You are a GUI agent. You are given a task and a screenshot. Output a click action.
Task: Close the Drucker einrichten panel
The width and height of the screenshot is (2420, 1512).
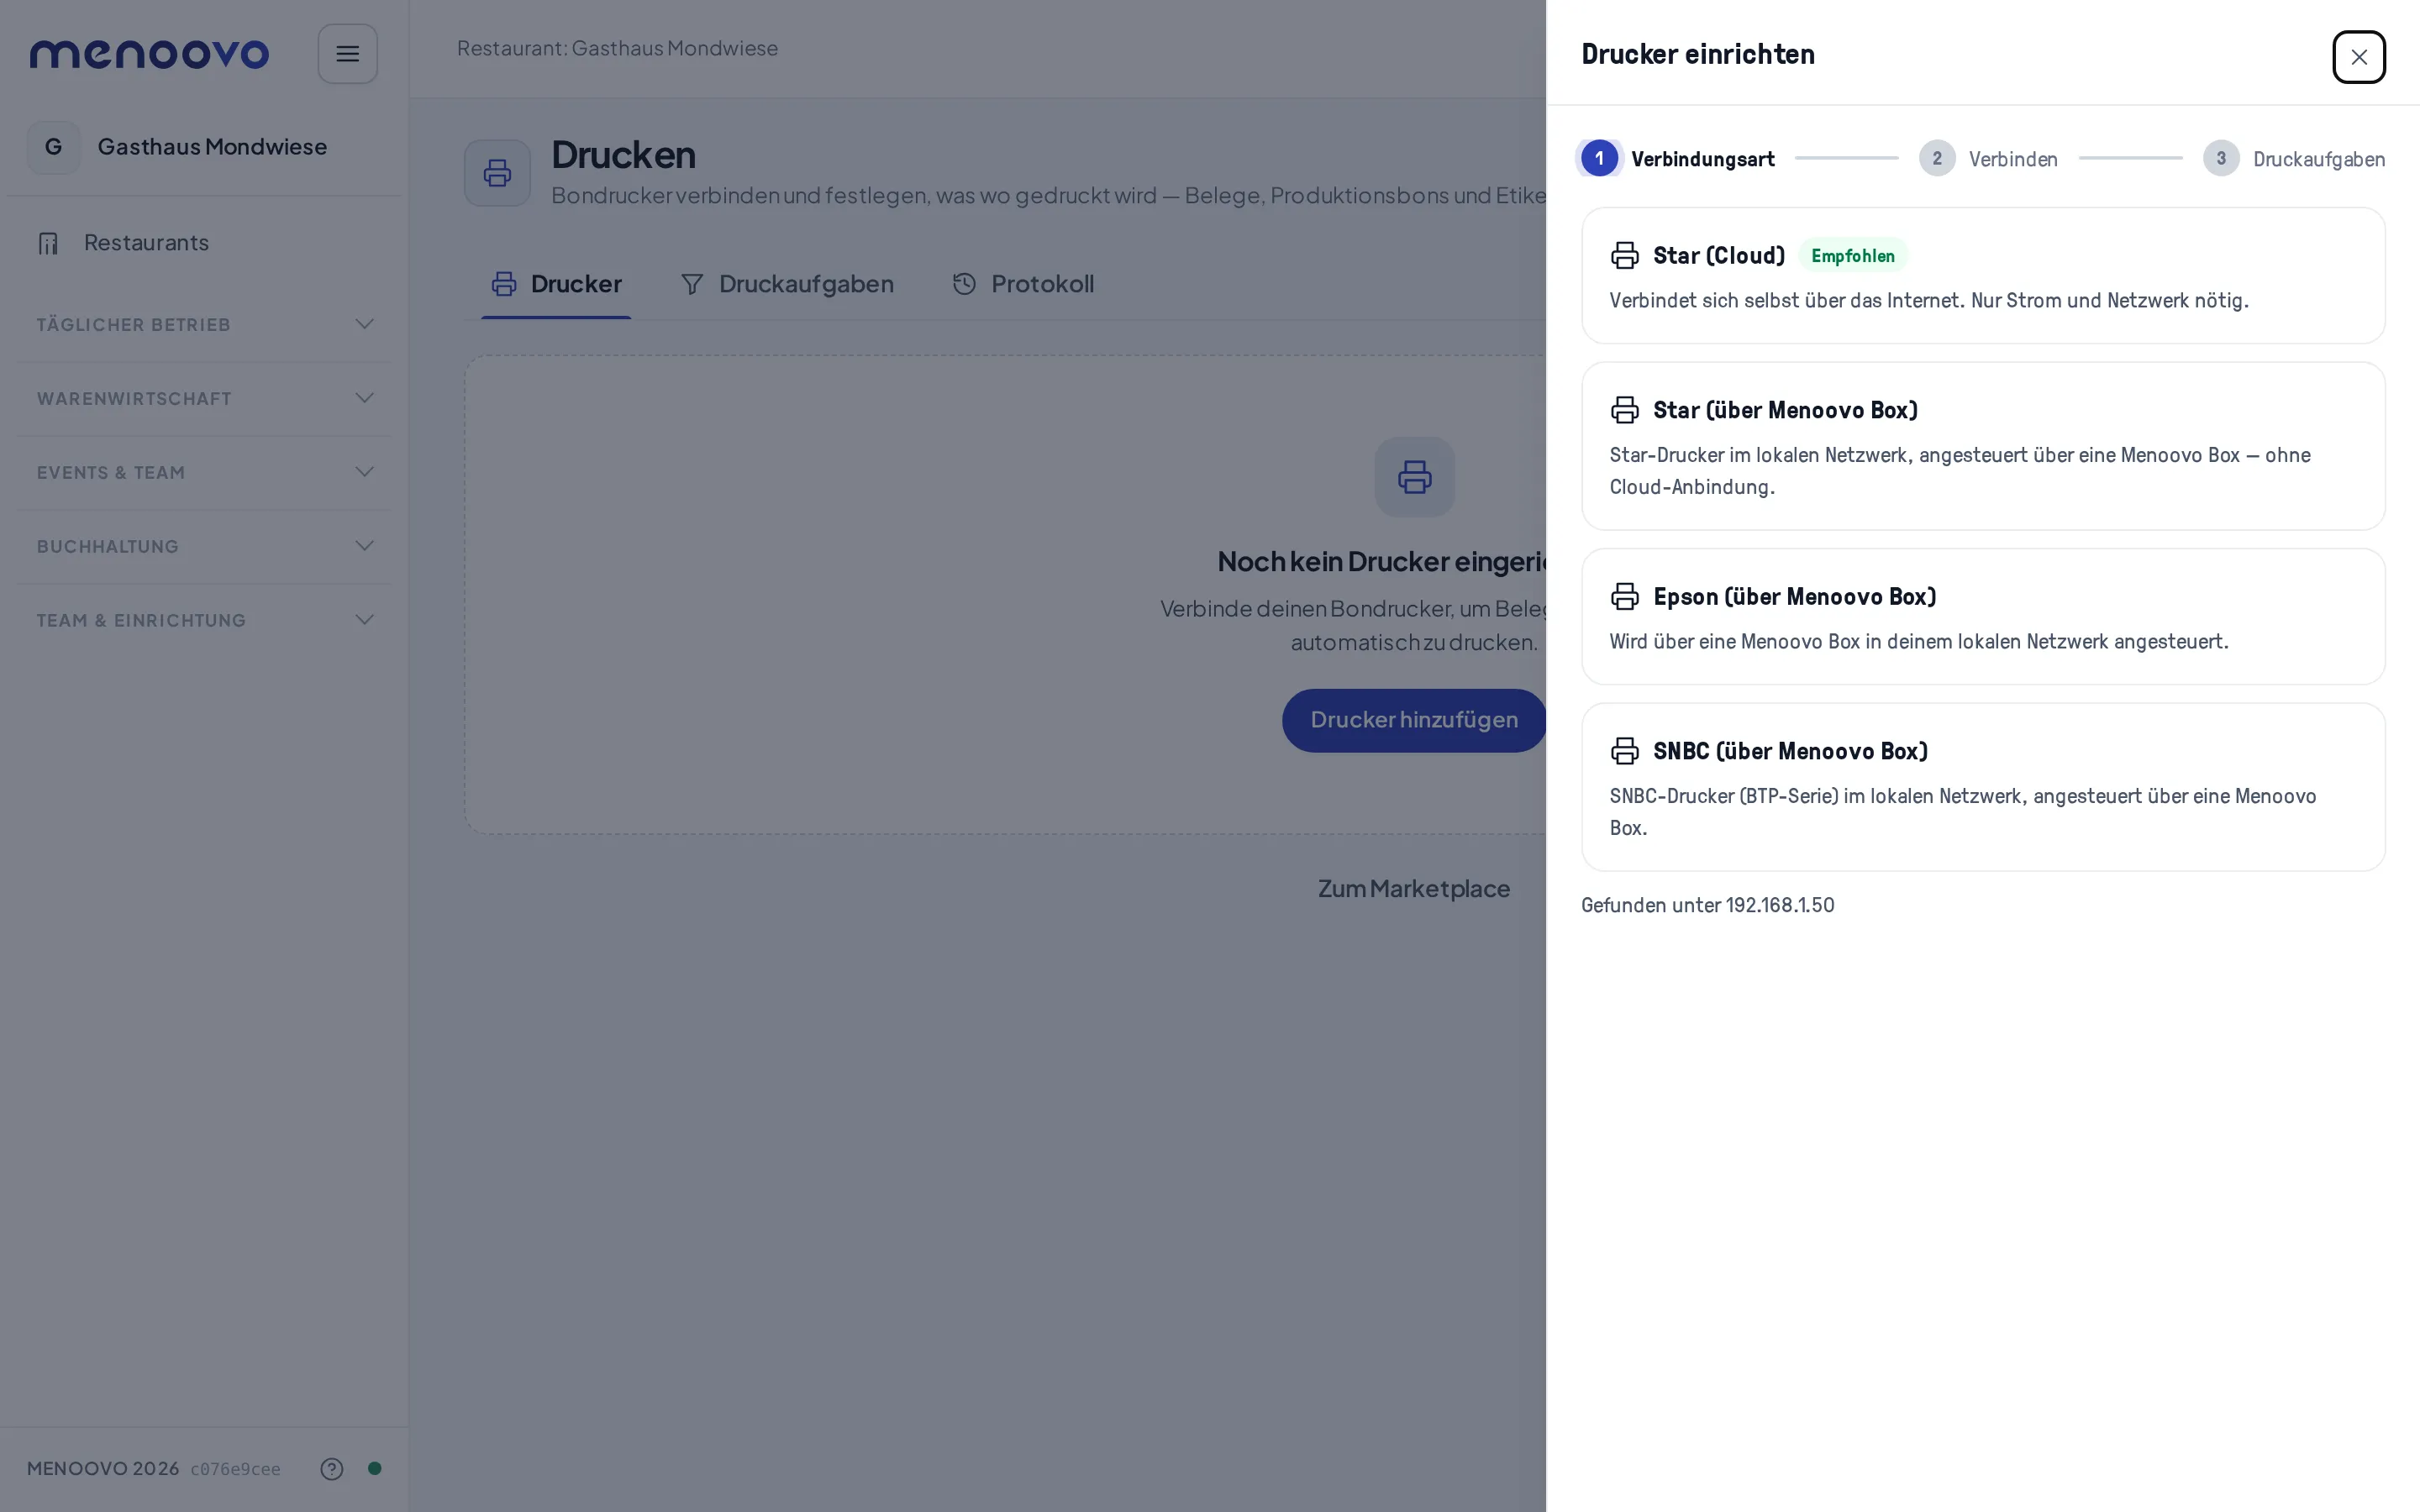point(2359,57)
